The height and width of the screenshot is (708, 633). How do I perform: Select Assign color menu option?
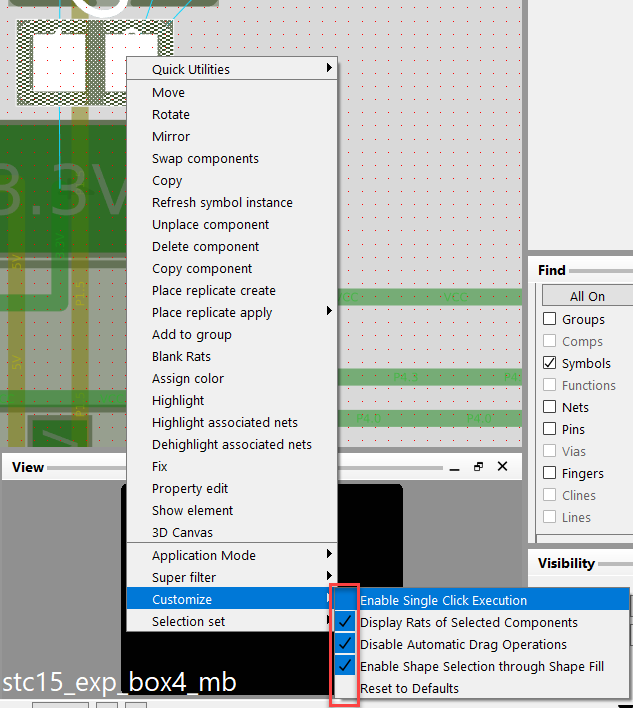(x=188, y=379)
